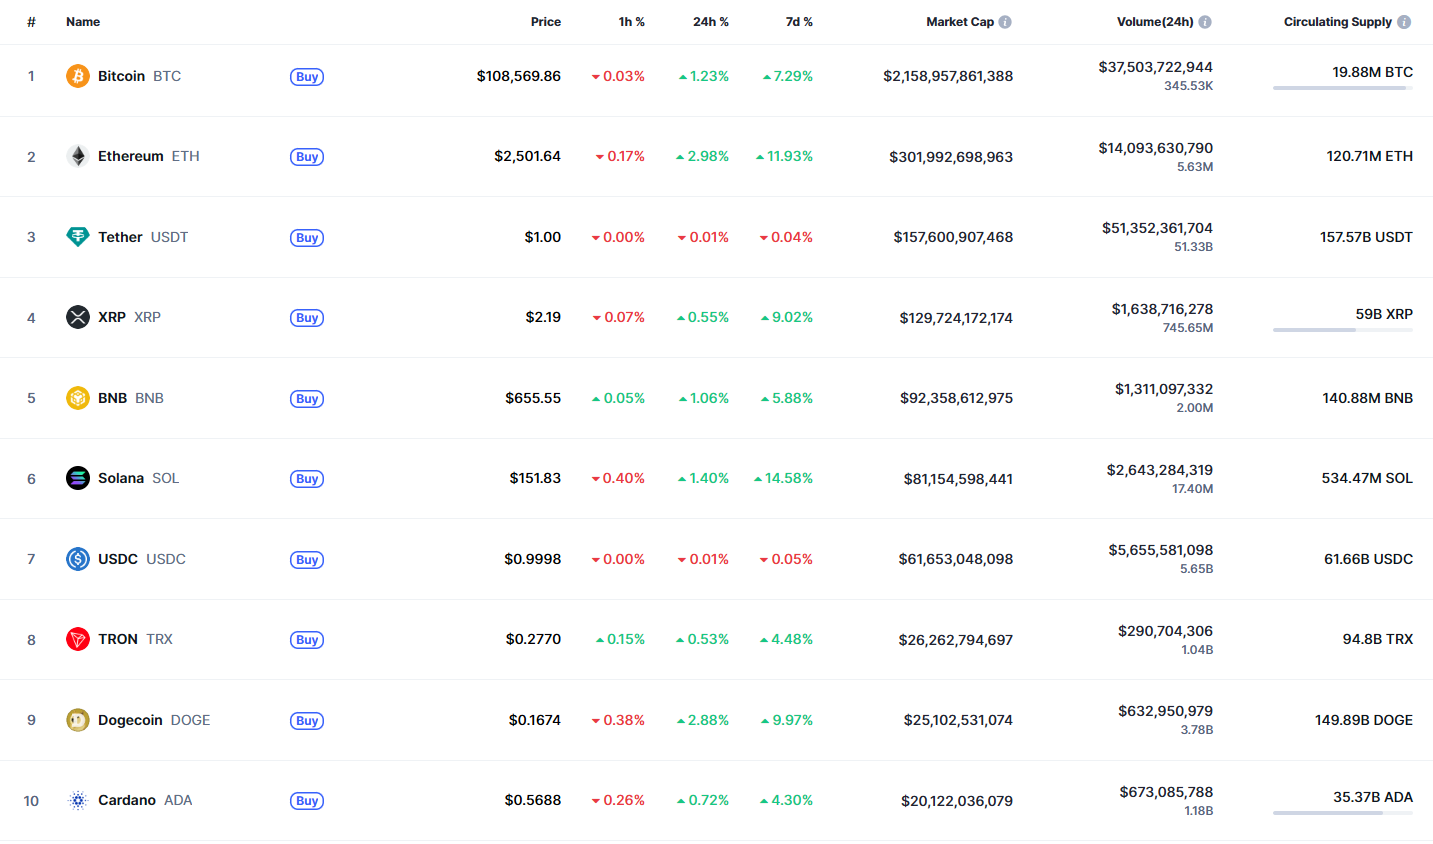Sort by the 24h % column header

[711, 22]
